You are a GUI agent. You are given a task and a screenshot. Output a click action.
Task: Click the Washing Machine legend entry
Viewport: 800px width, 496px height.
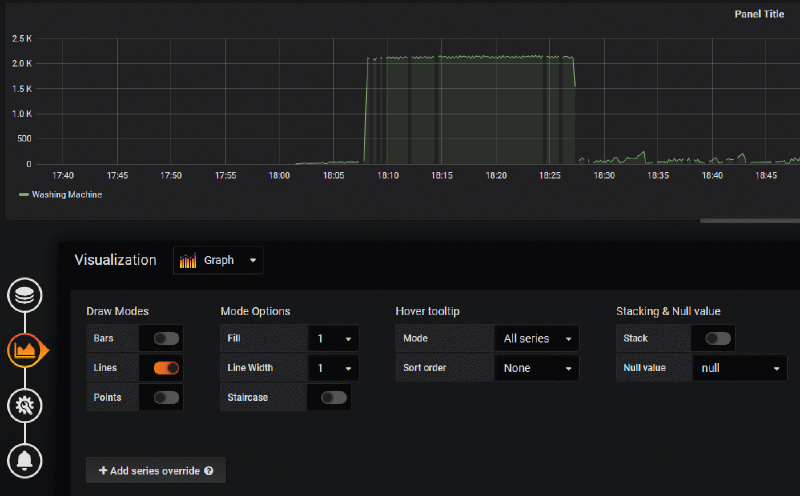(61, 195)
